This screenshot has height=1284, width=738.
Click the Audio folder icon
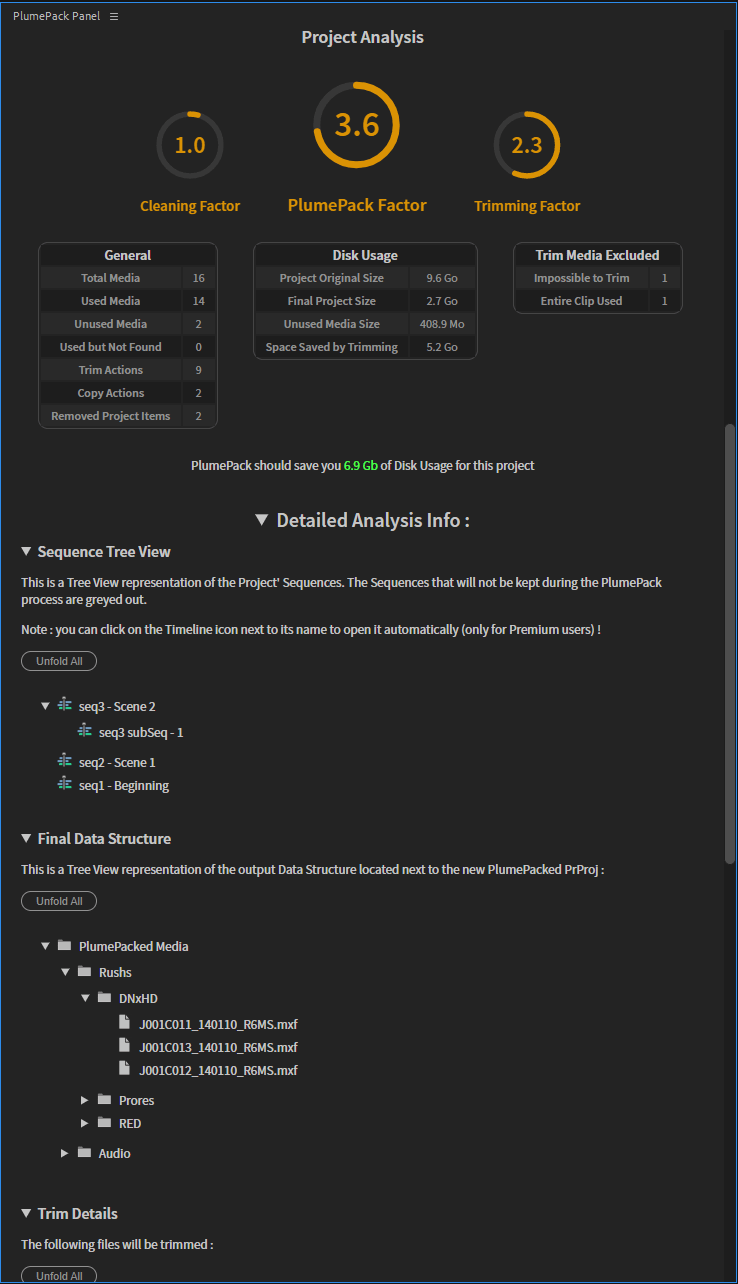[x=85, y=1152]
